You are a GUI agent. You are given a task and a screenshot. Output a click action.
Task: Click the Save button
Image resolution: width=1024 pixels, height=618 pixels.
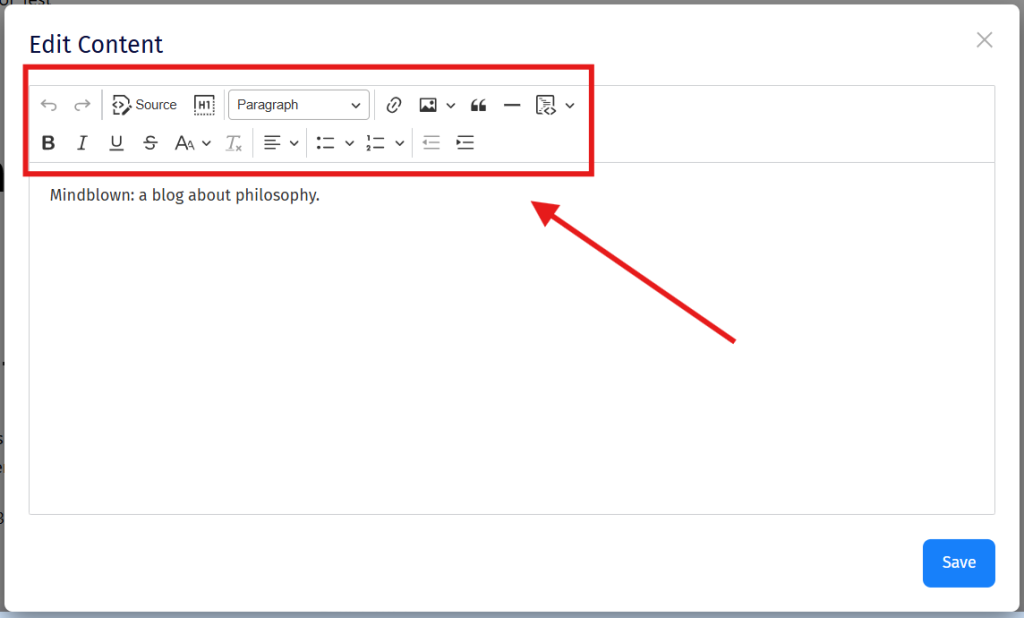pos(959,563)
